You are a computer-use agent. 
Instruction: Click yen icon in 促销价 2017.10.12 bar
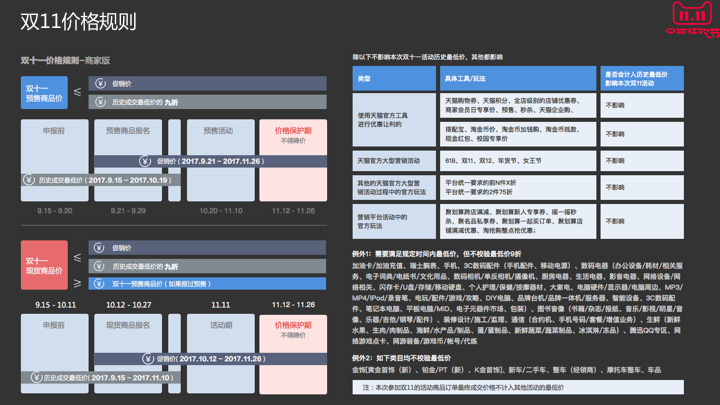click(x=147, y=359)
